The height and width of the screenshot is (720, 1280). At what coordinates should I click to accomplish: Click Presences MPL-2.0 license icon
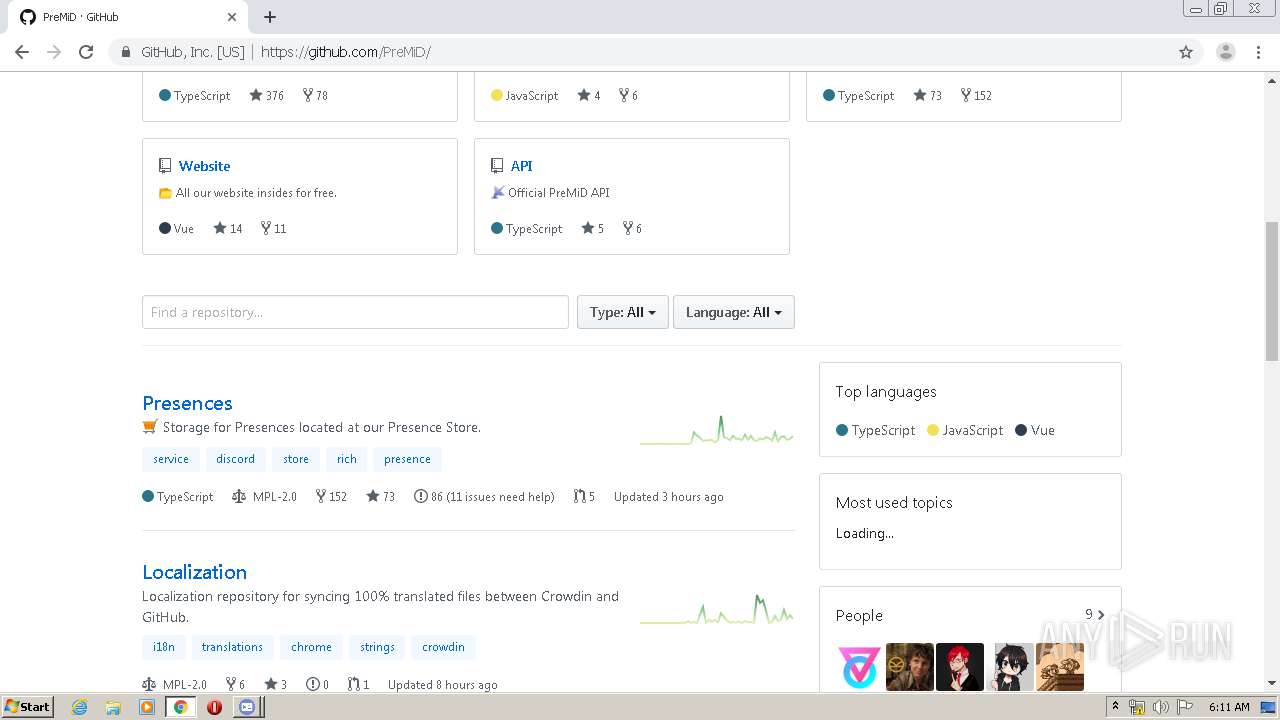point(239,496)
